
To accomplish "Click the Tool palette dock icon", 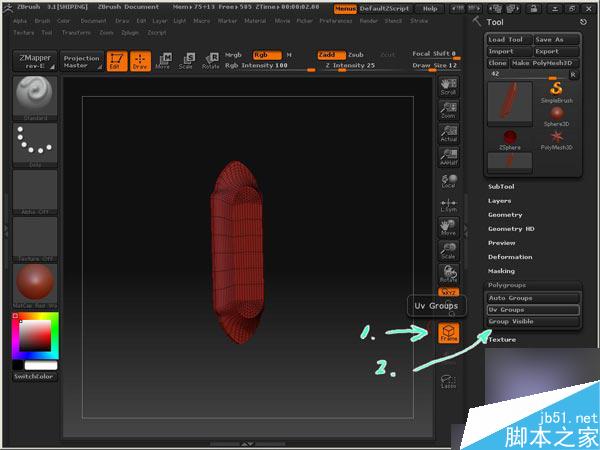I will [x=583, y=22].
